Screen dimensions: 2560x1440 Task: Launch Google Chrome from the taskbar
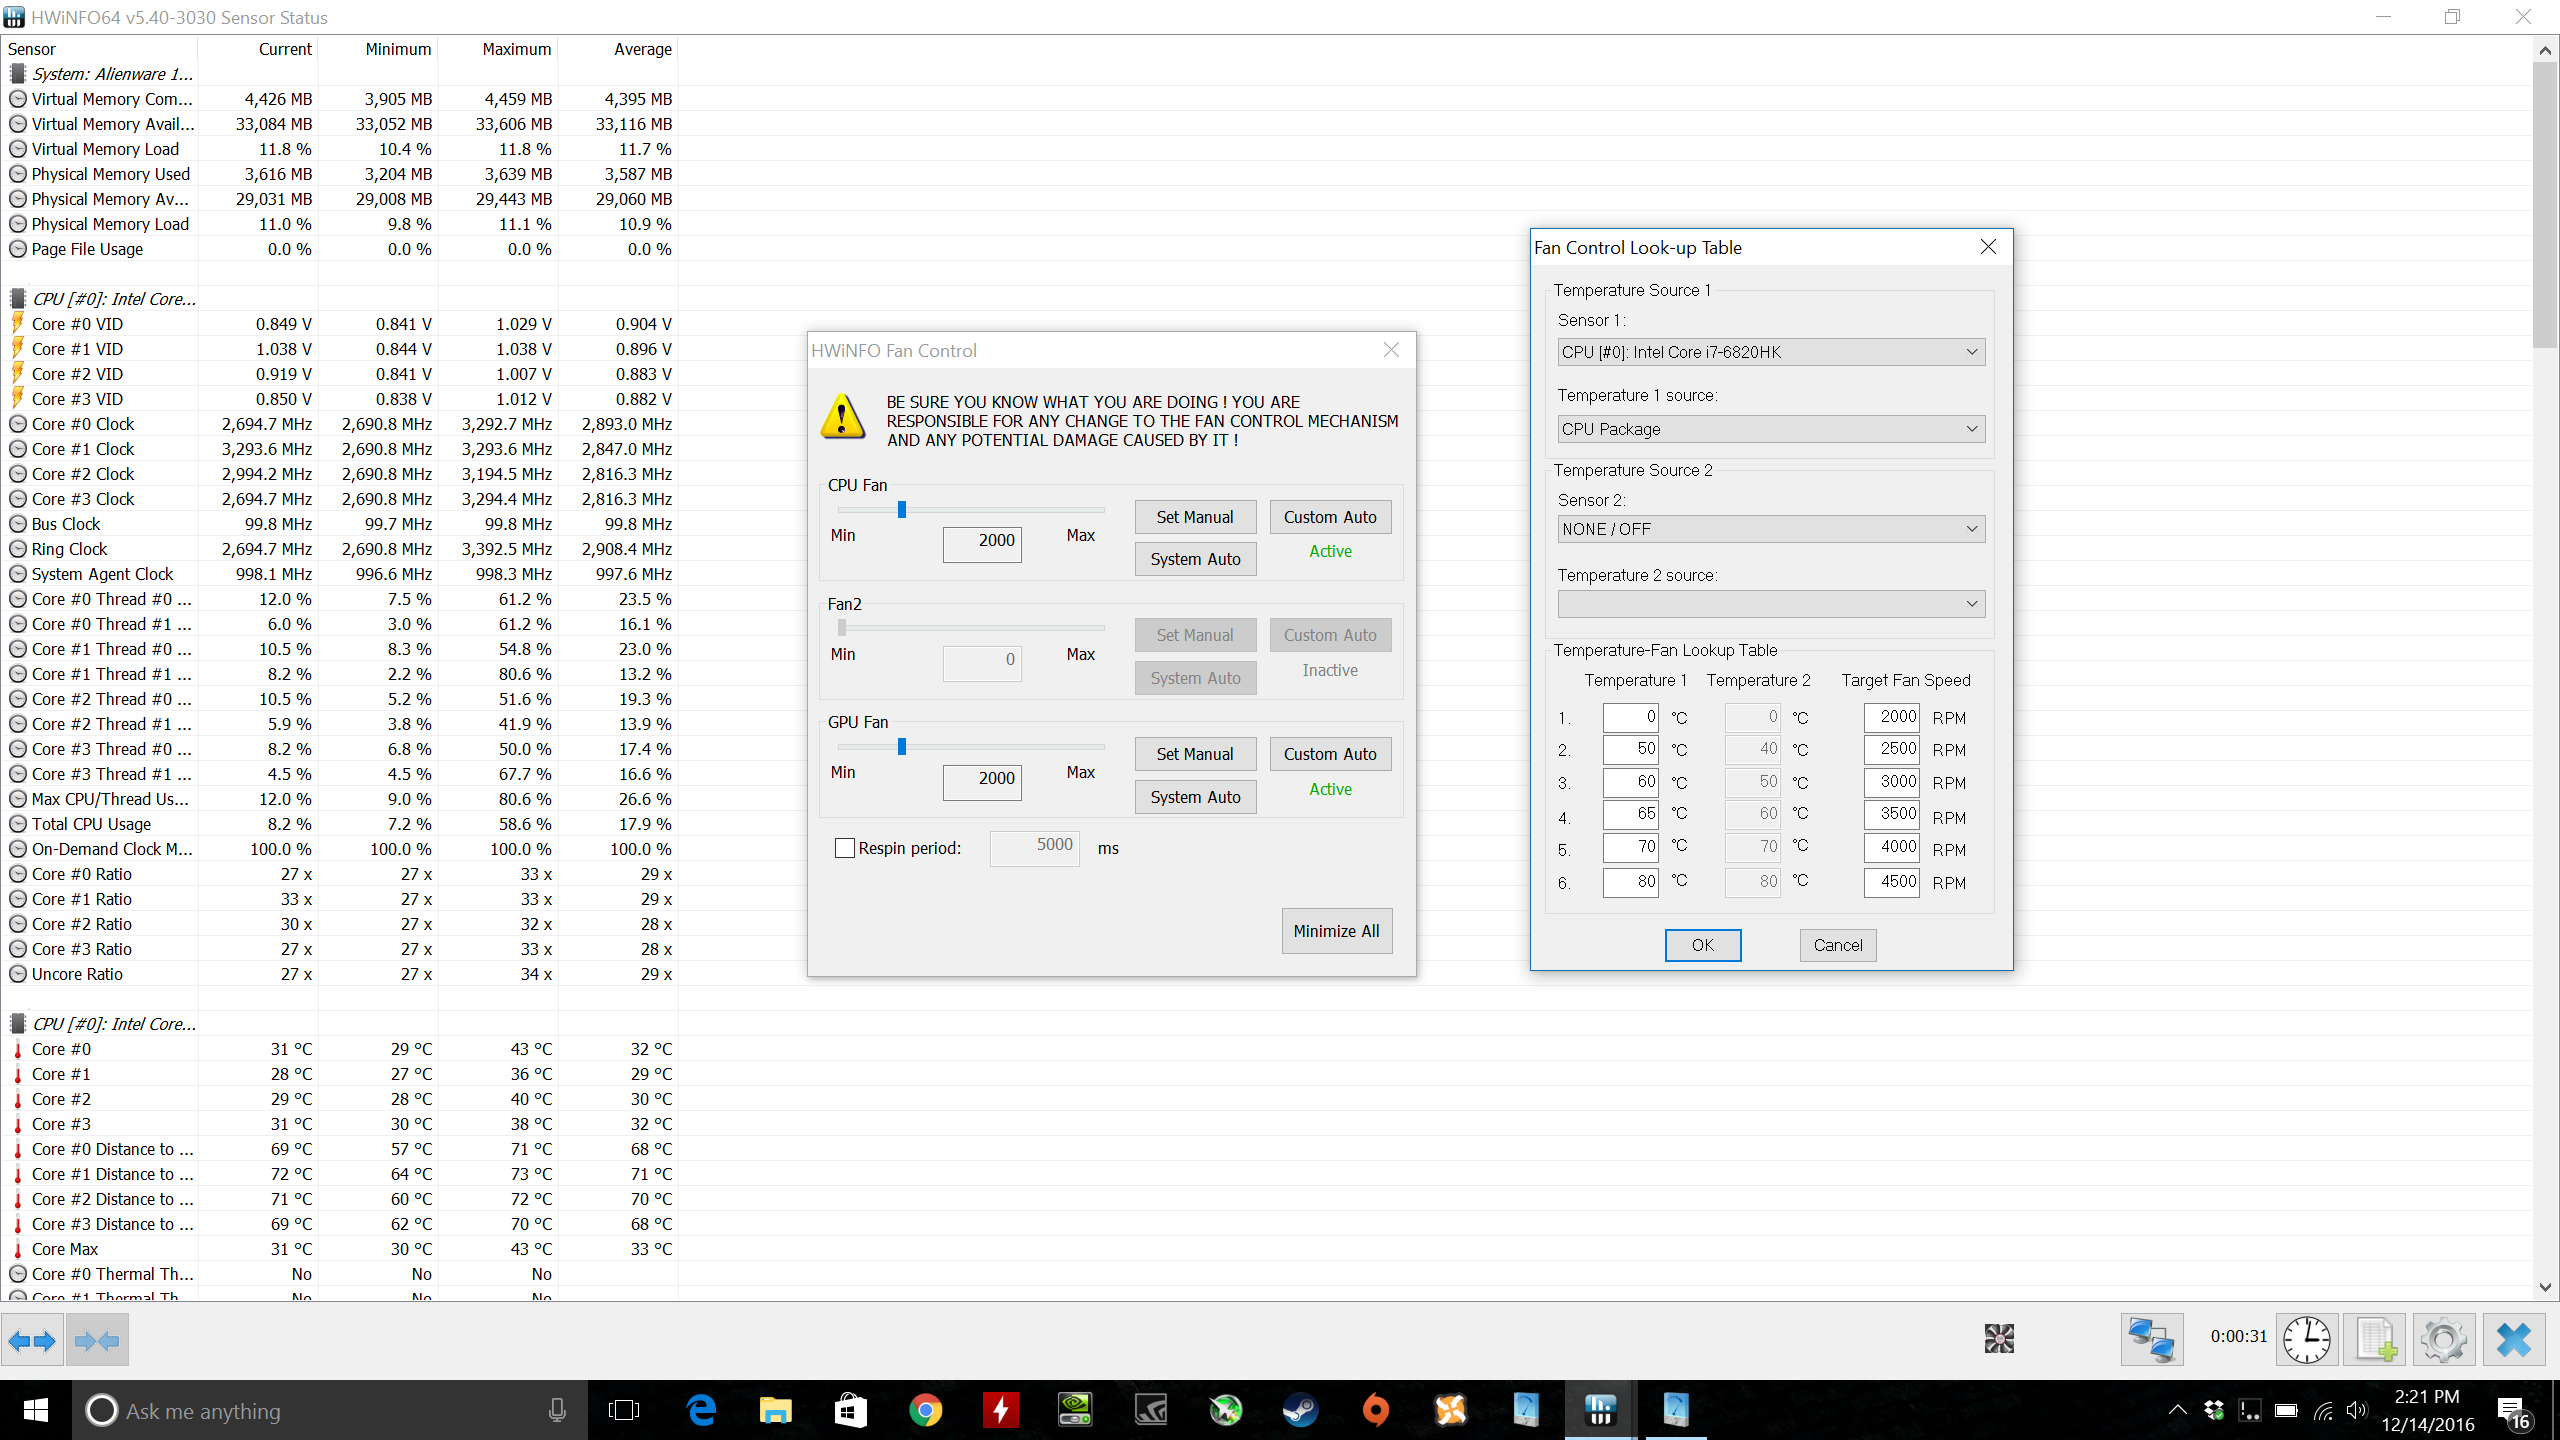tap(925, 1410)
